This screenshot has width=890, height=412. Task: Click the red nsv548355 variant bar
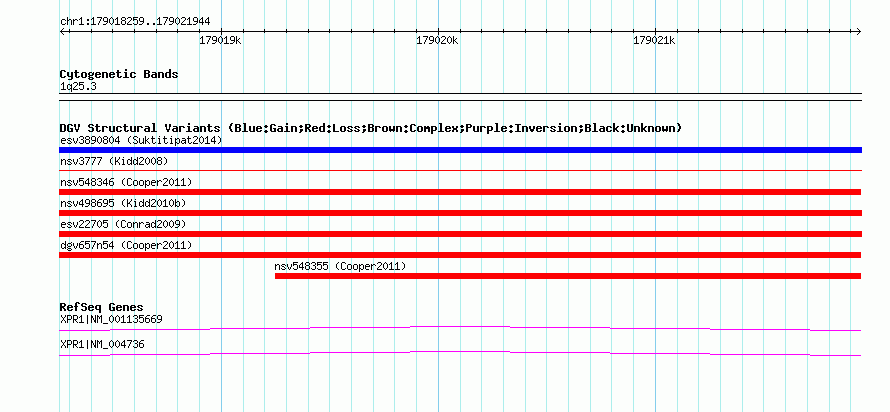pos(568,276)
